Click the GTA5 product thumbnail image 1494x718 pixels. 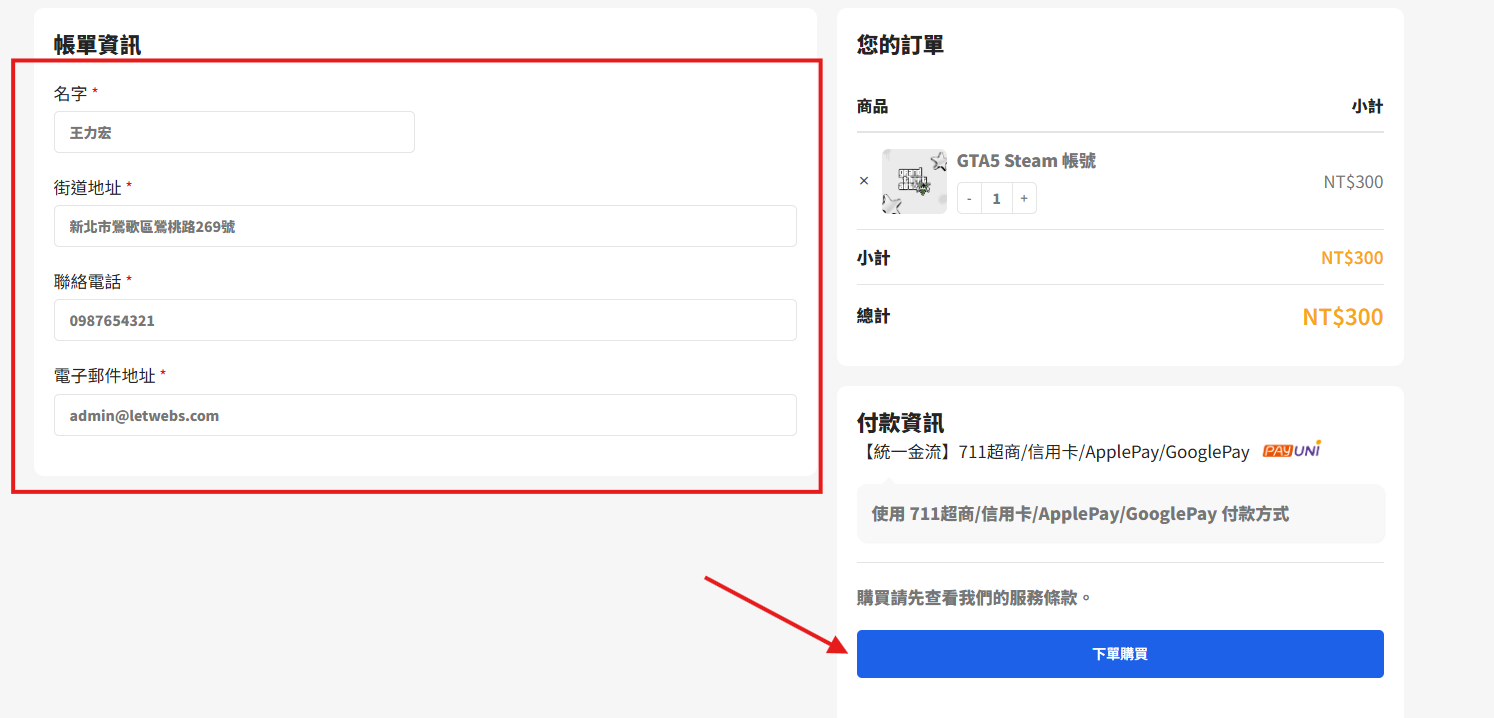(914, 182)
